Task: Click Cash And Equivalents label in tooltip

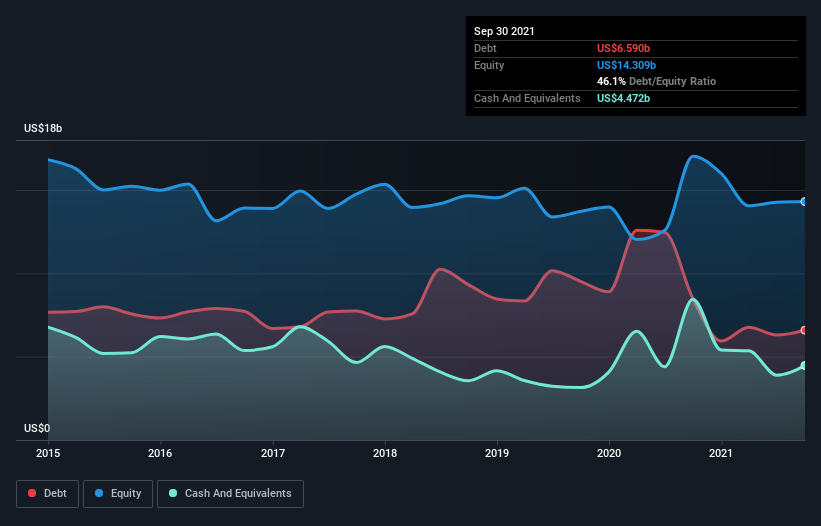Action: click(527, 98)
